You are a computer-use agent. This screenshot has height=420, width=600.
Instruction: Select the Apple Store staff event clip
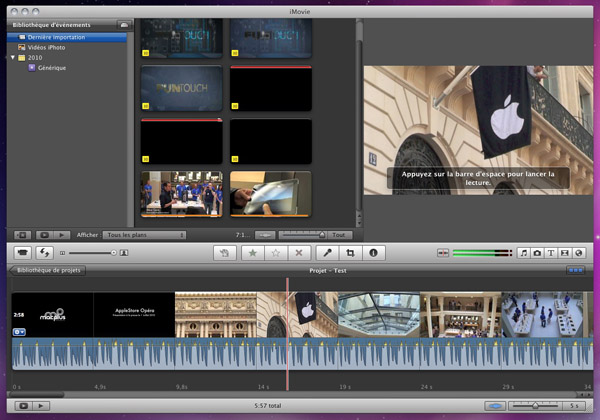pyautogui.click(x=182, y=194)
